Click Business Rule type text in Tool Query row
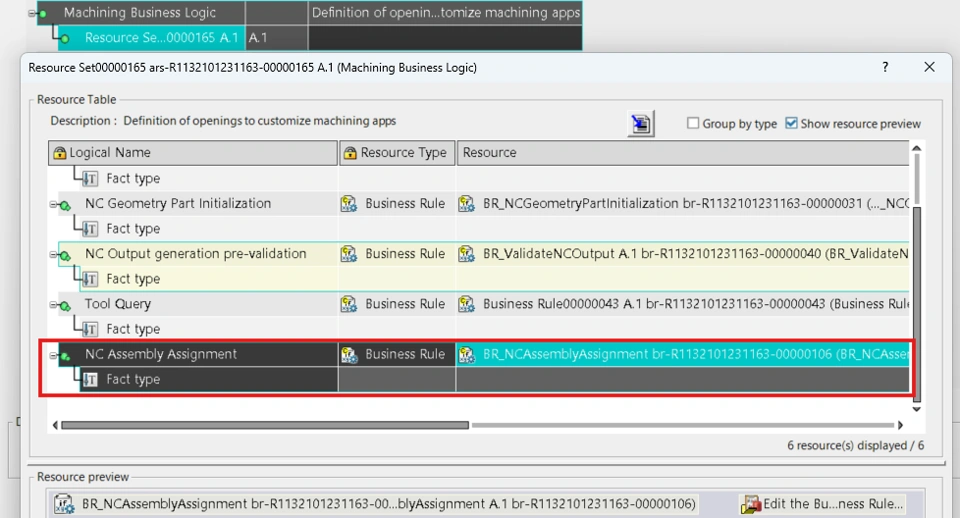 point(405,304)
